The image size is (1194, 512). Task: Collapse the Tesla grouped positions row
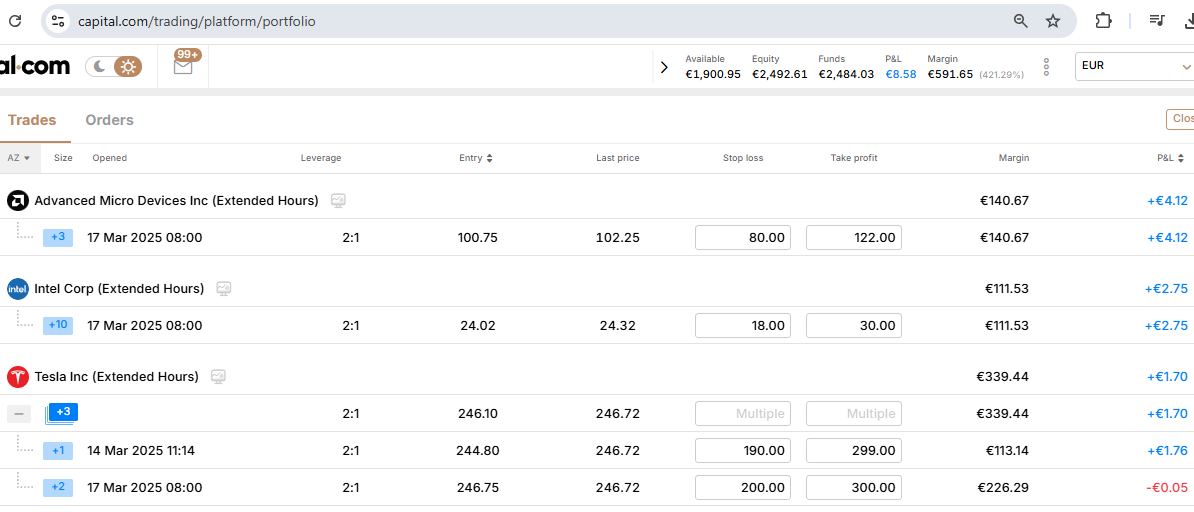(x=18, y=414)
